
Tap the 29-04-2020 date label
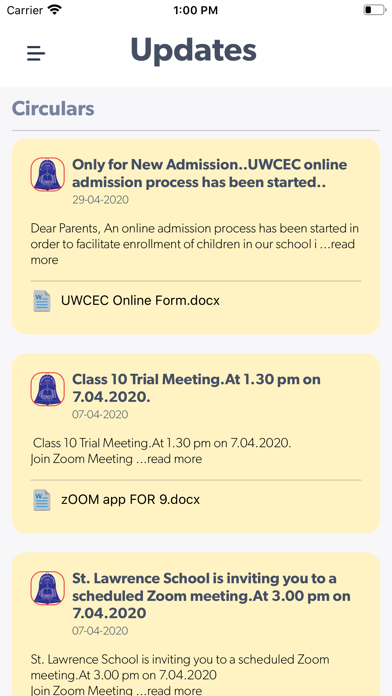click(100, 200)
